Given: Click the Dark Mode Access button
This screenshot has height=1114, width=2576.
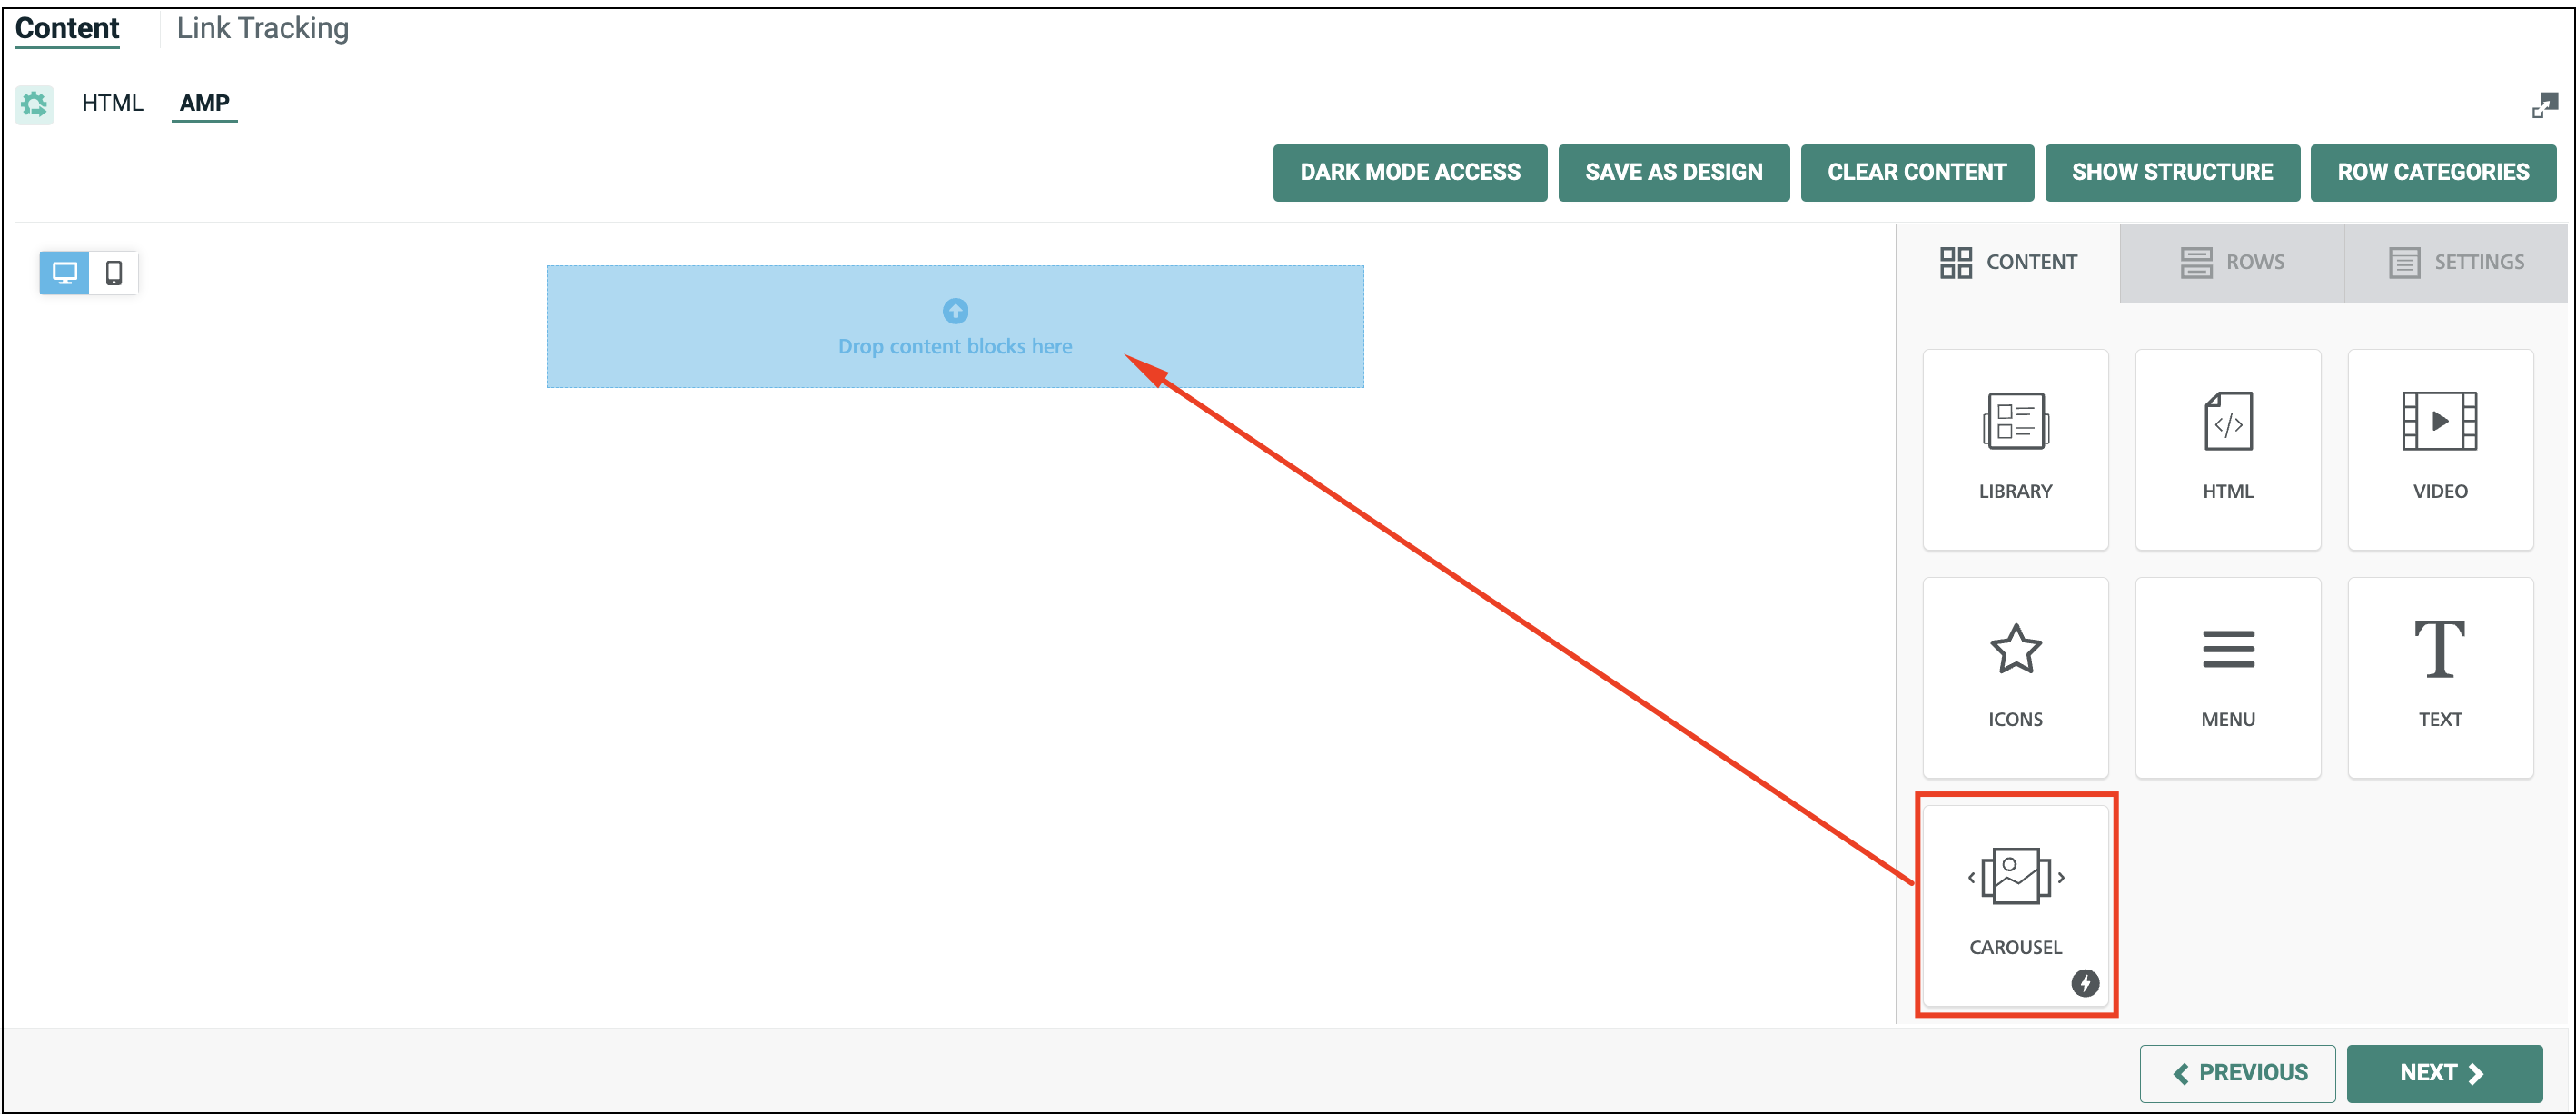Looking at the screenshot, I should pyautogui.click(x=1409, y=172).
